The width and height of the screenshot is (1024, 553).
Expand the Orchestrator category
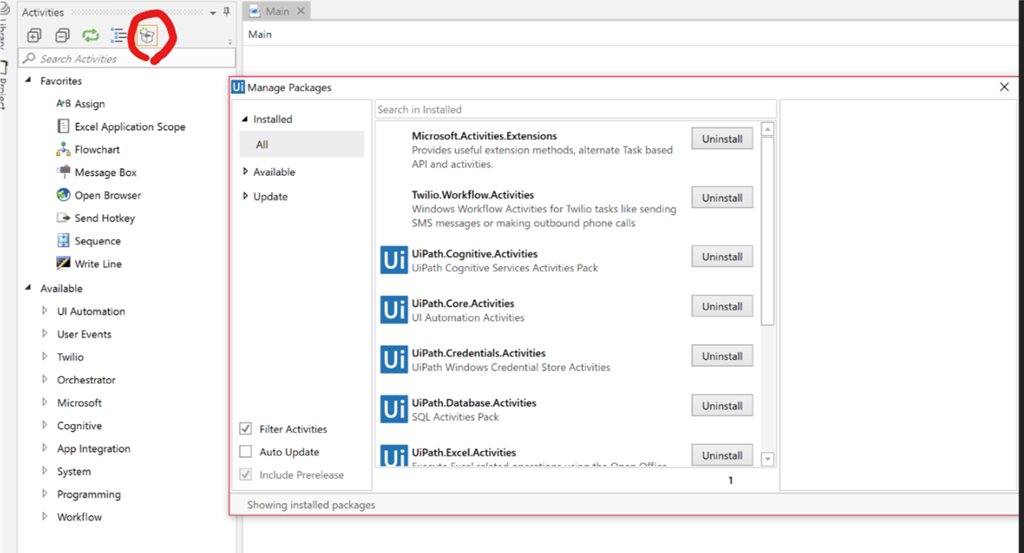[x=44, y=379]
